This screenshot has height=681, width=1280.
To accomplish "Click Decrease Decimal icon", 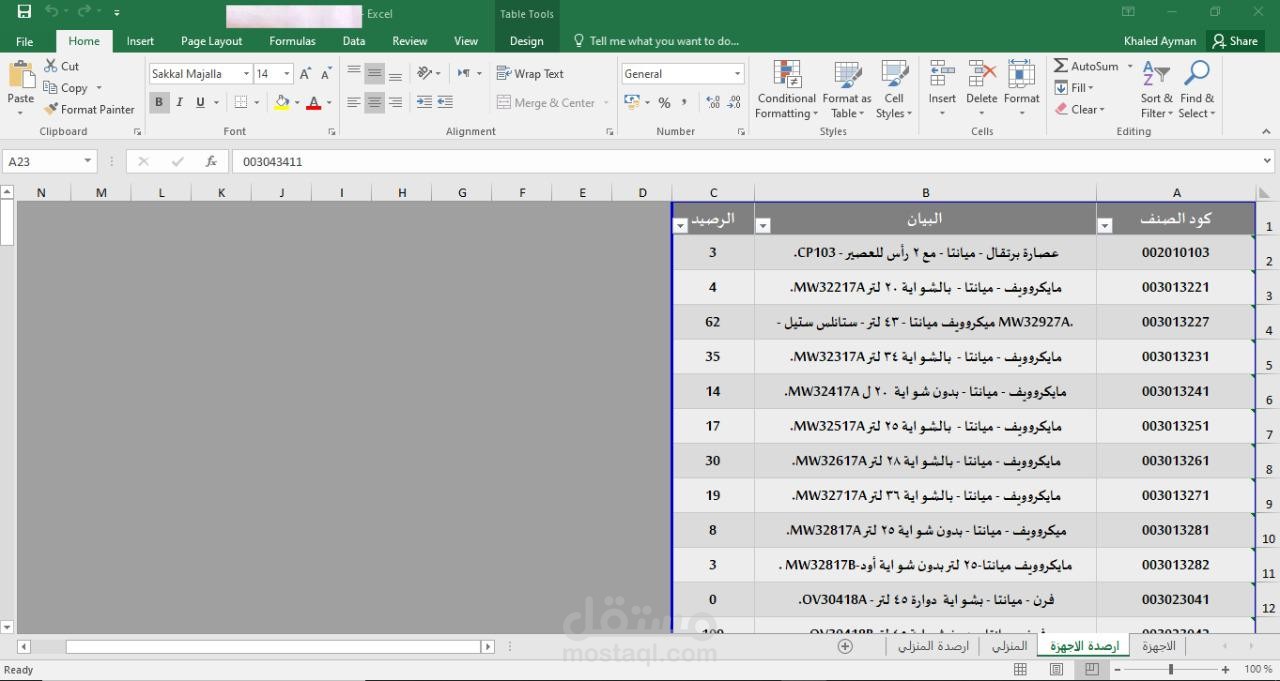I will tap(734, 103).
